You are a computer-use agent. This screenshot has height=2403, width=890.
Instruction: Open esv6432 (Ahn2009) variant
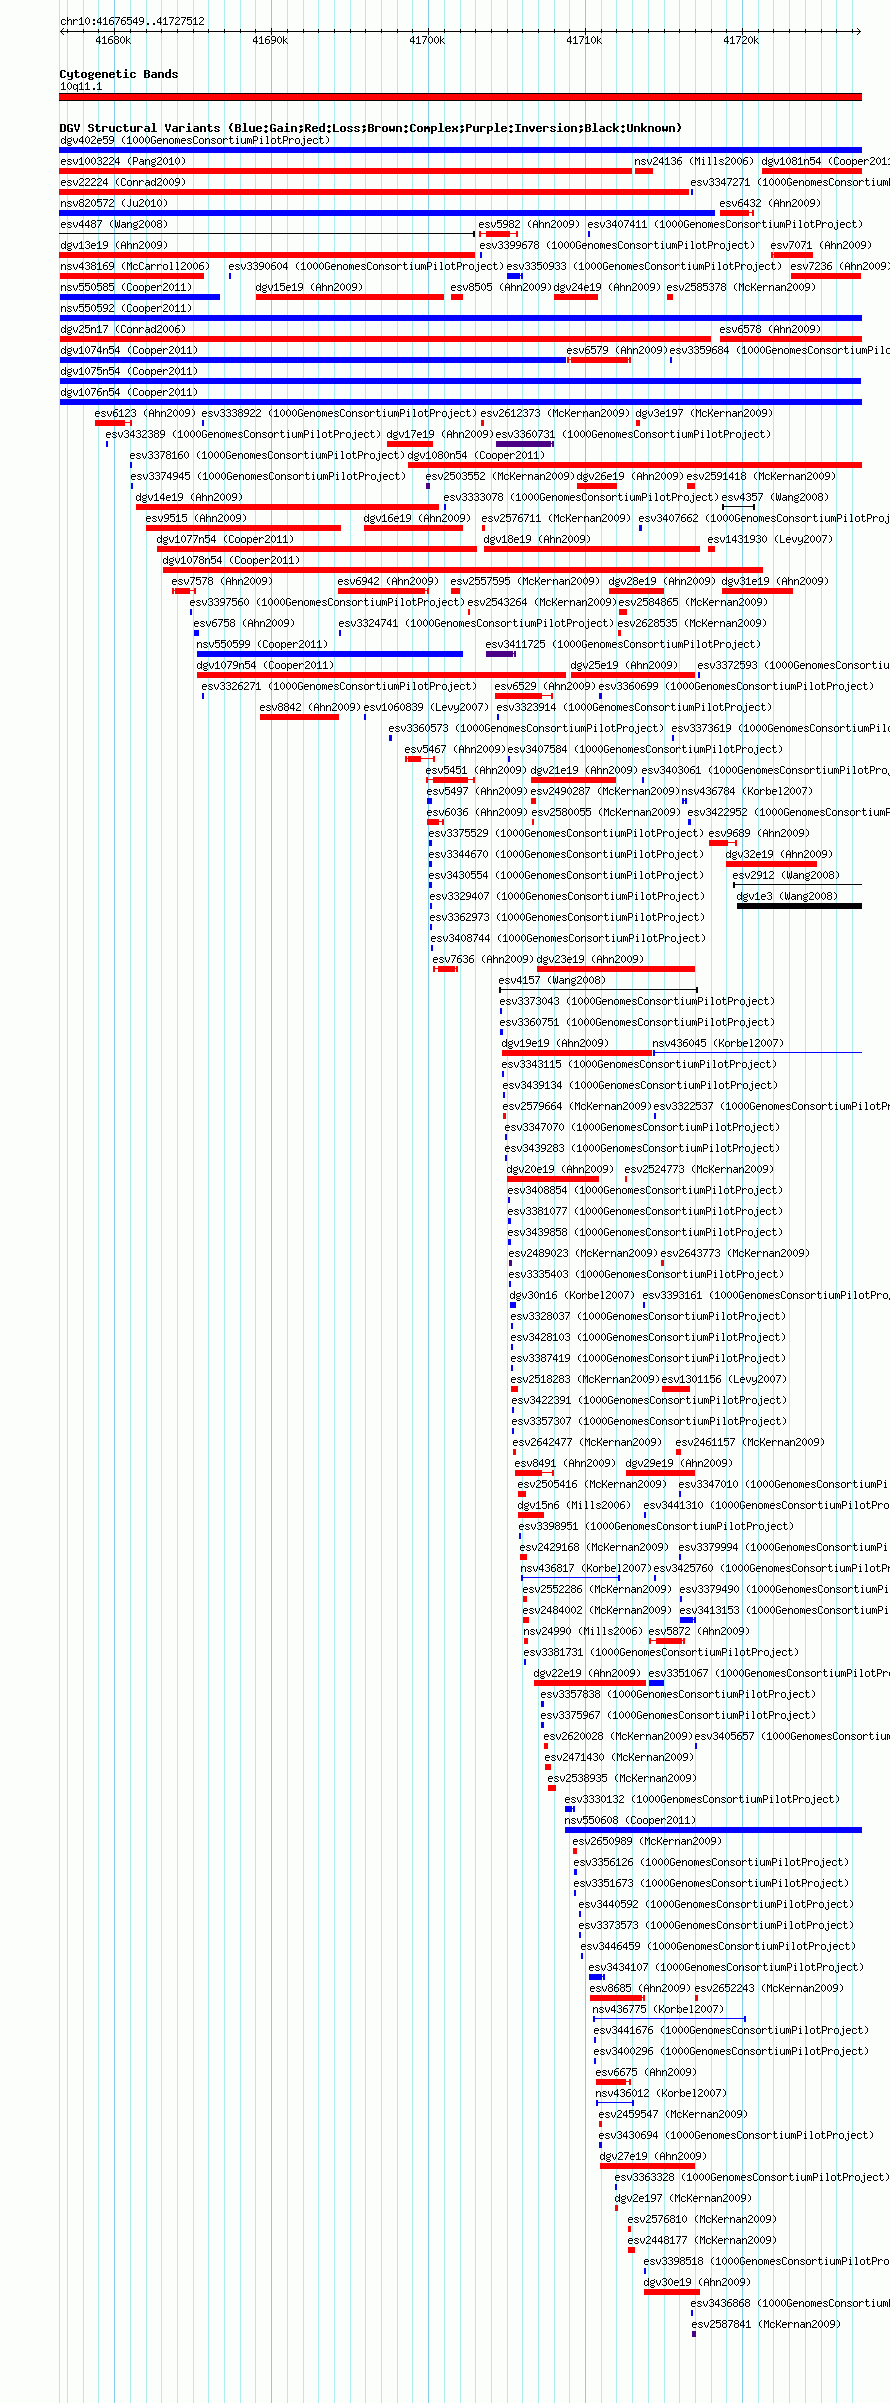coord(770,203)
